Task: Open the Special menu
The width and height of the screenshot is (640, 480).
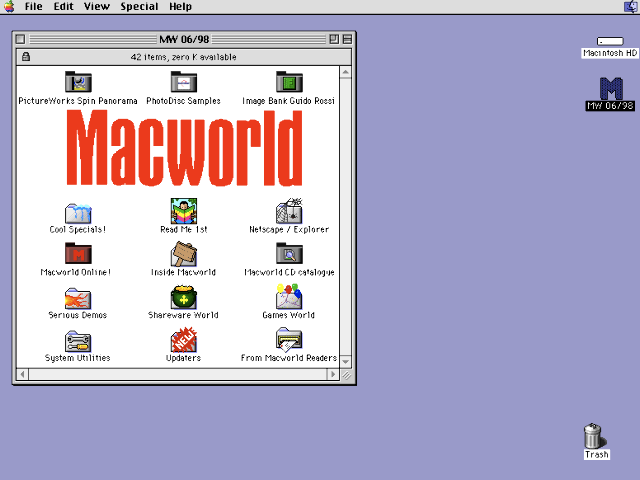Action: (x=139, y=7)
